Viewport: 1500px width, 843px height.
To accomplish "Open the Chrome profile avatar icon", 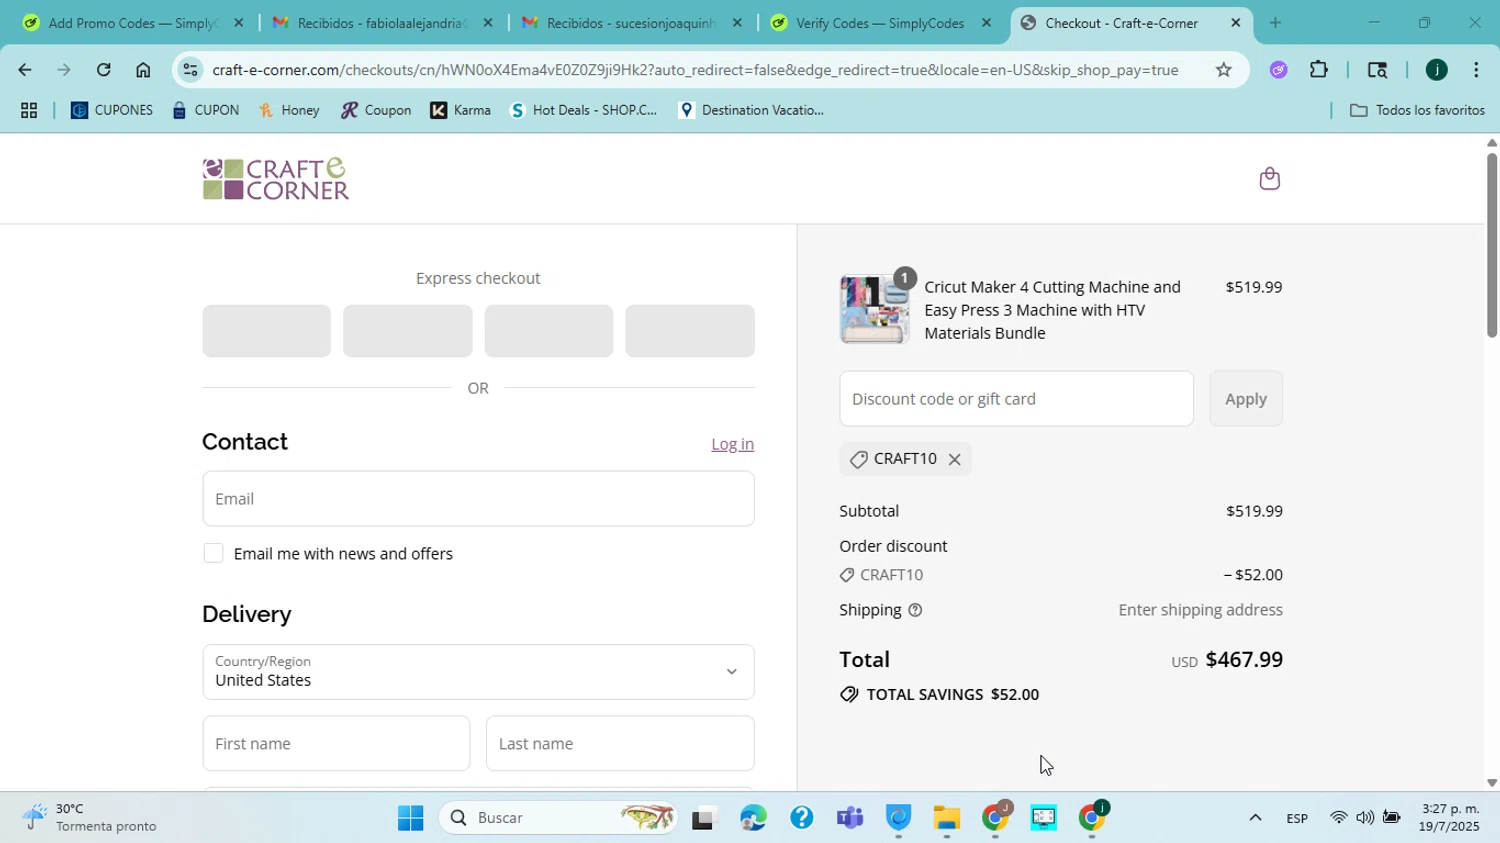I will pyautogui.click(x=1436, y=70).
